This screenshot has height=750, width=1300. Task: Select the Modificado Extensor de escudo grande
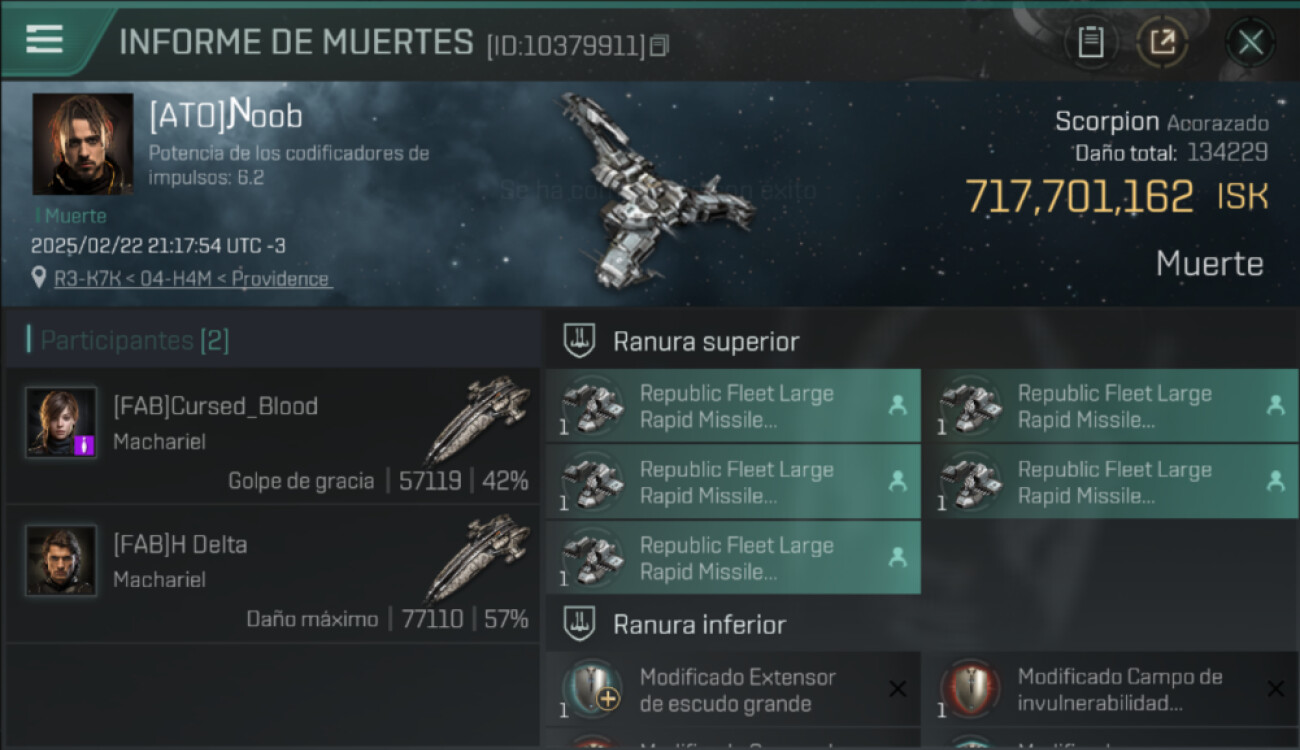click(x=732, y=690)
